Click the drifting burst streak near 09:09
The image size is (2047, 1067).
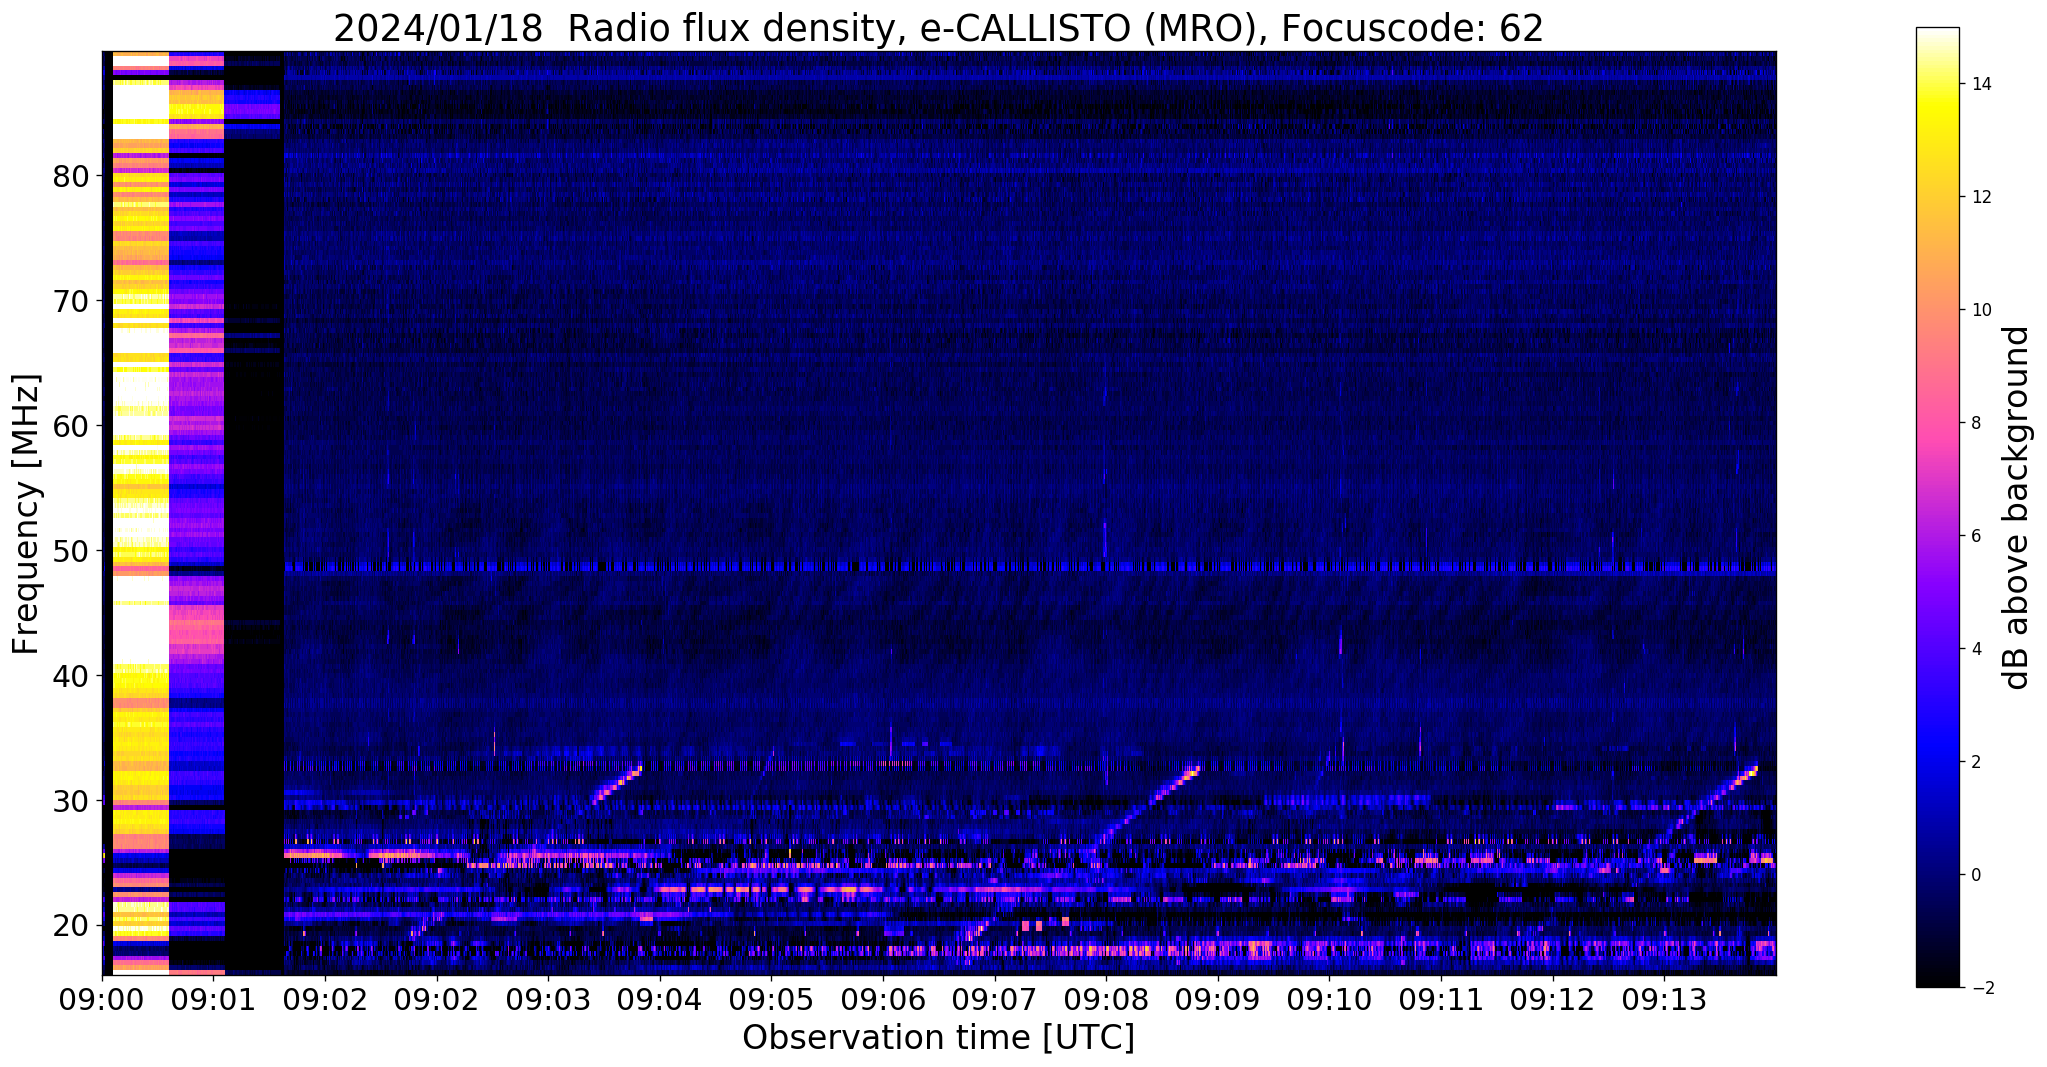pyautogui.click(x=1147, y=808)
